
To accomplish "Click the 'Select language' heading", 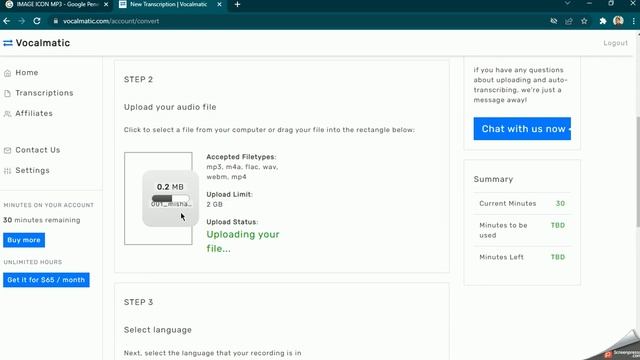I will click(x=158, y=330).
